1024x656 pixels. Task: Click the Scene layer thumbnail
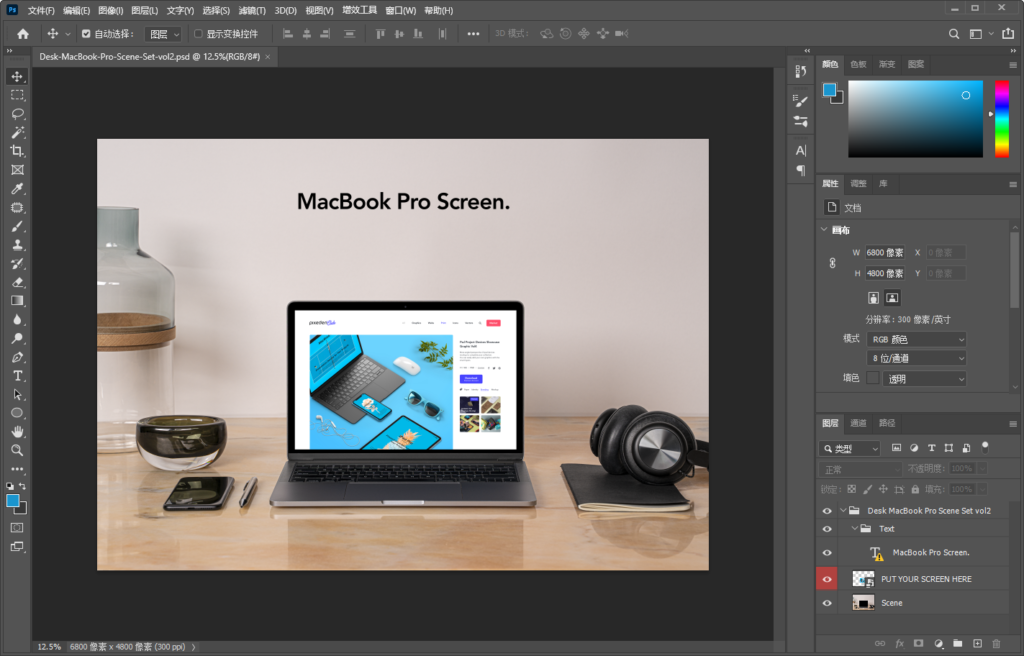[x=863, y=603]
